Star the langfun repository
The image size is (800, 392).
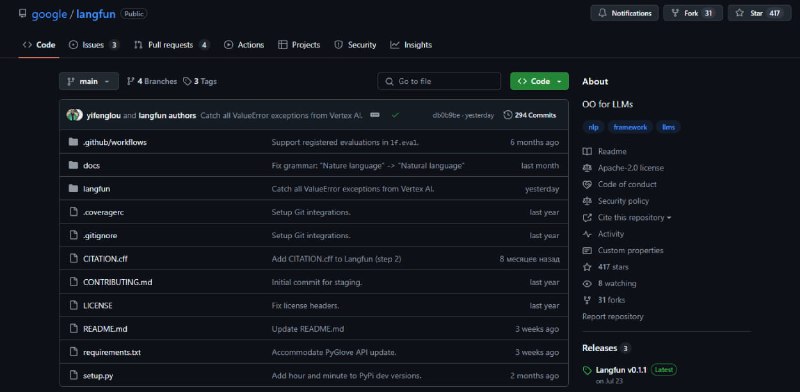pos(760,13)
